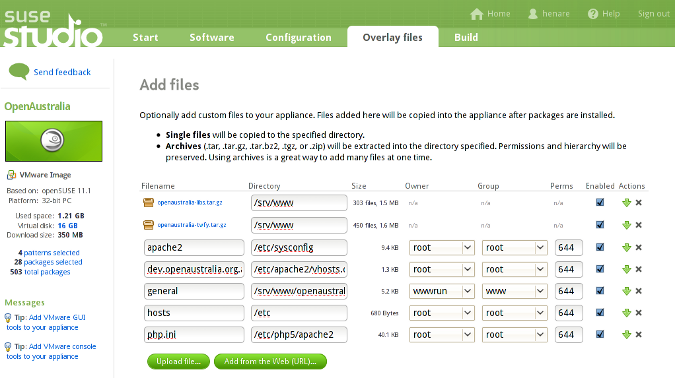
Task: Click archive icon for openaustralia-libs.tar.gz
Action: 148,202
